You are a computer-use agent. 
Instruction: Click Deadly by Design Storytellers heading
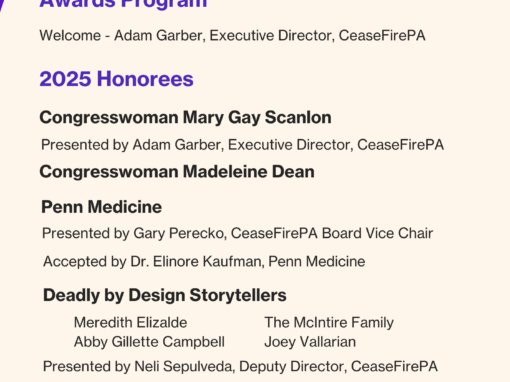click(x=165, y=295)
